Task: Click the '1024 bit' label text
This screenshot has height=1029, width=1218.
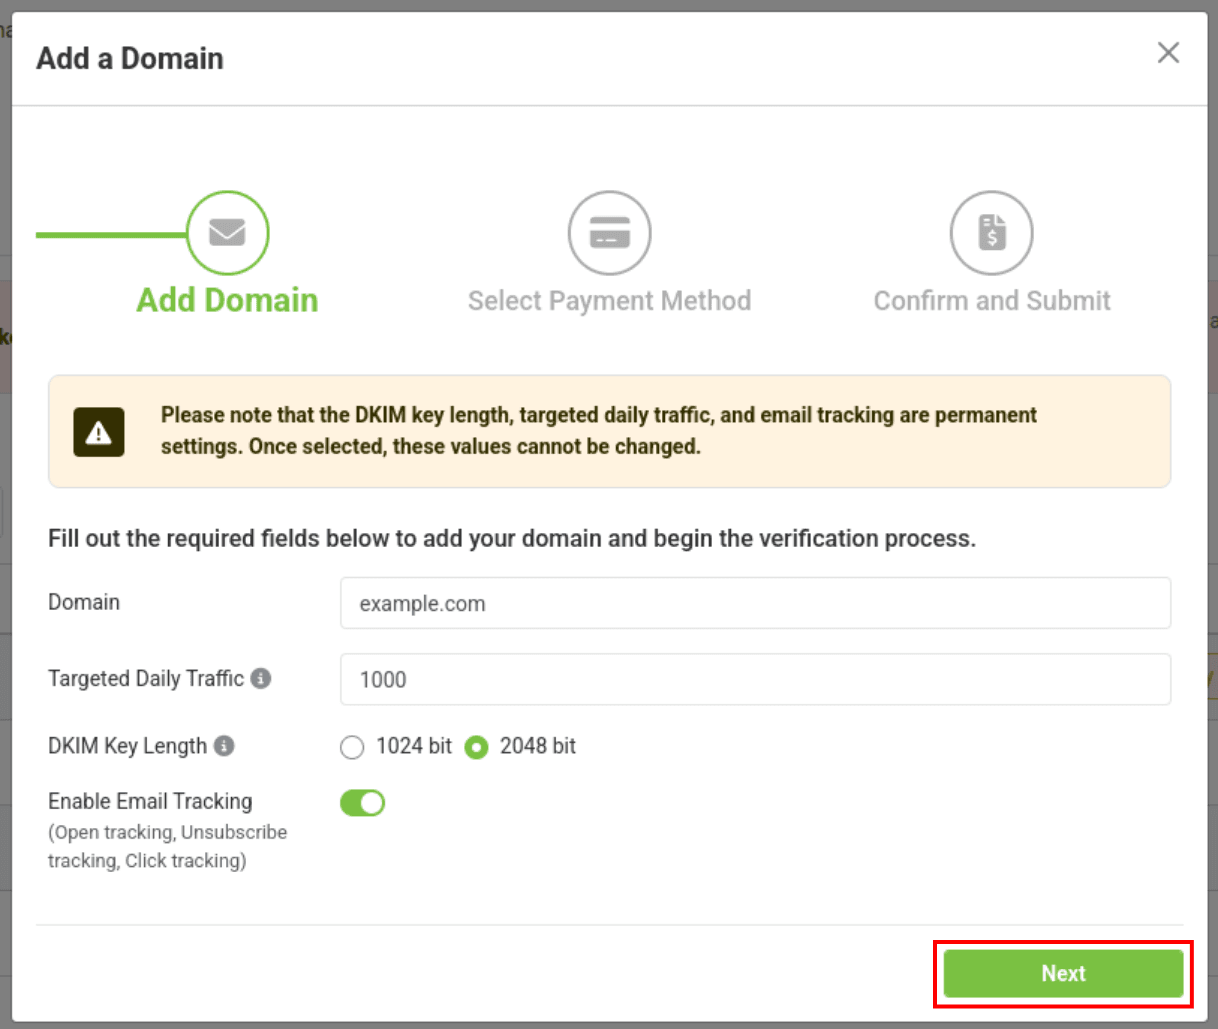Action: [414, 746]
